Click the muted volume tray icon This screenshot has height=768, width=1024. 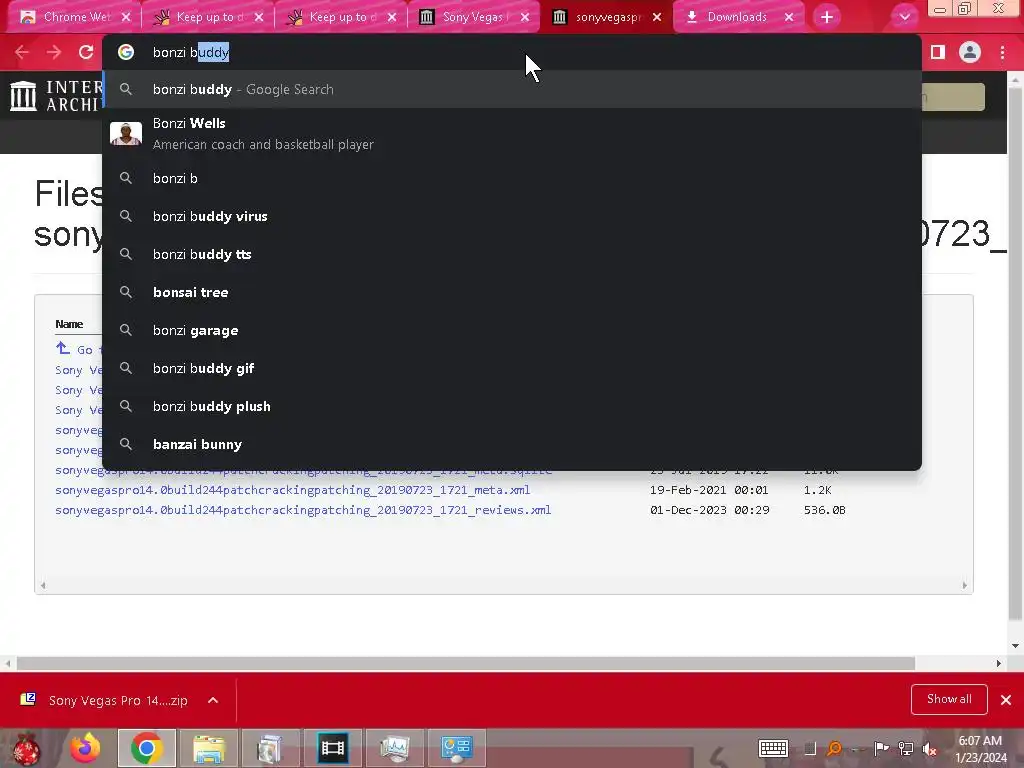pos(929,749)
